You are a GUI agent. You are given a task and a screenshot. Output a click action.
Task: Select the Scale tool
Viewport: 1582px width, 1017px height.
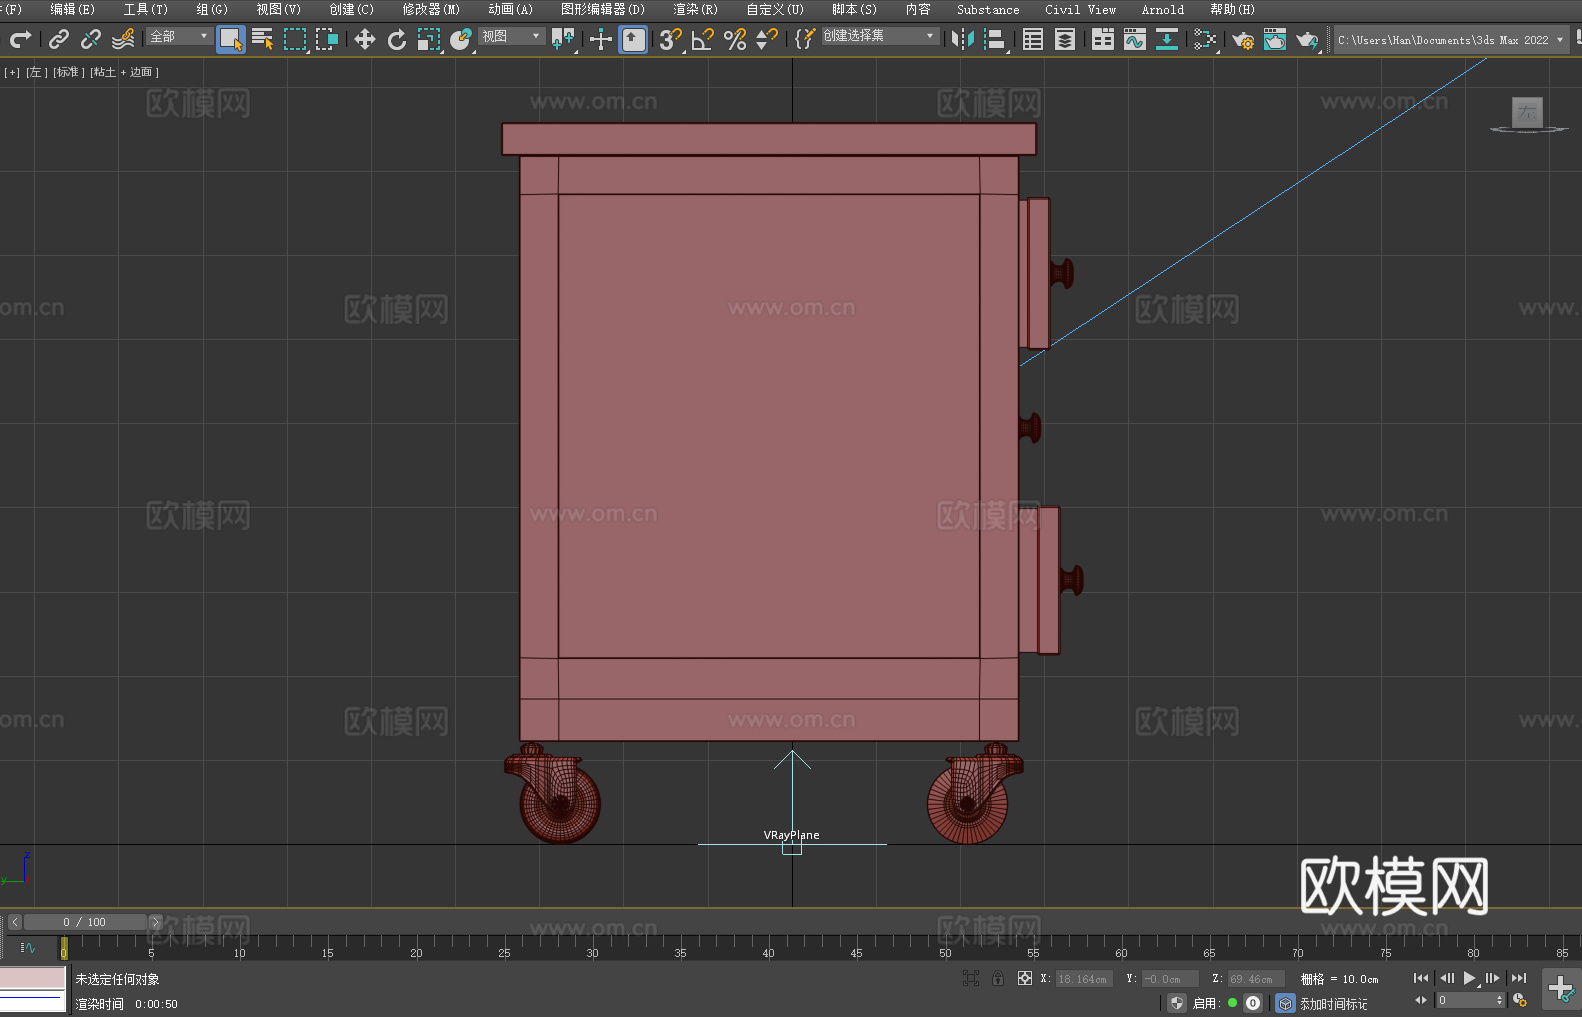tap(429, 39)
